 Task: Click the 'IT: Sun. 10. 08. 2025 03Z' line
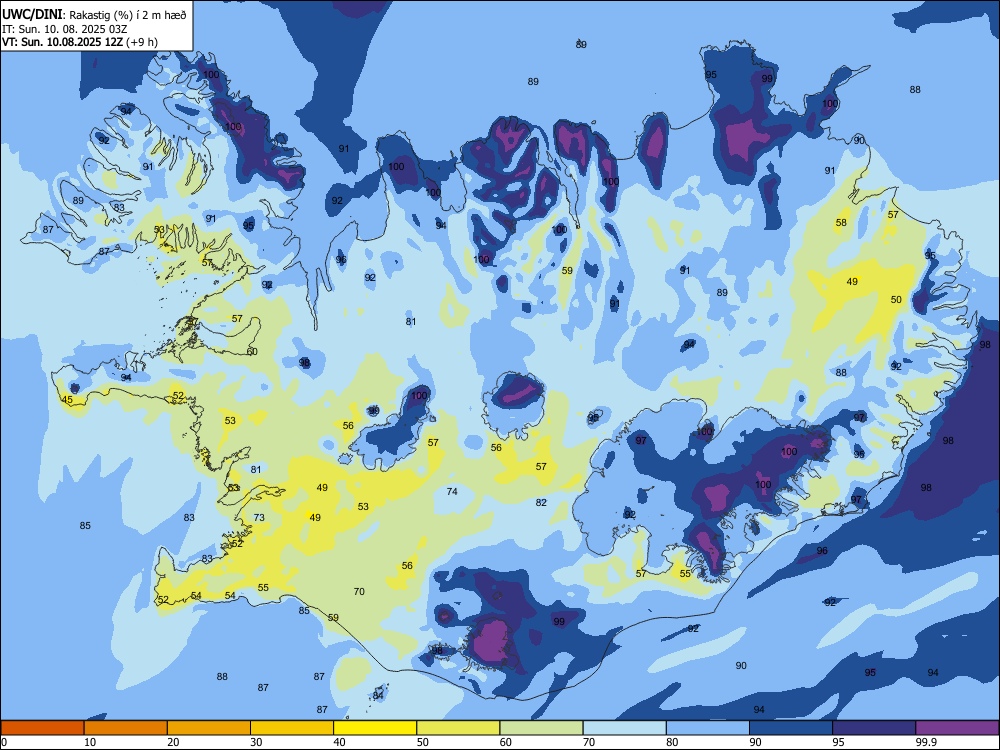pyautogui.click(x=67, y=29)
